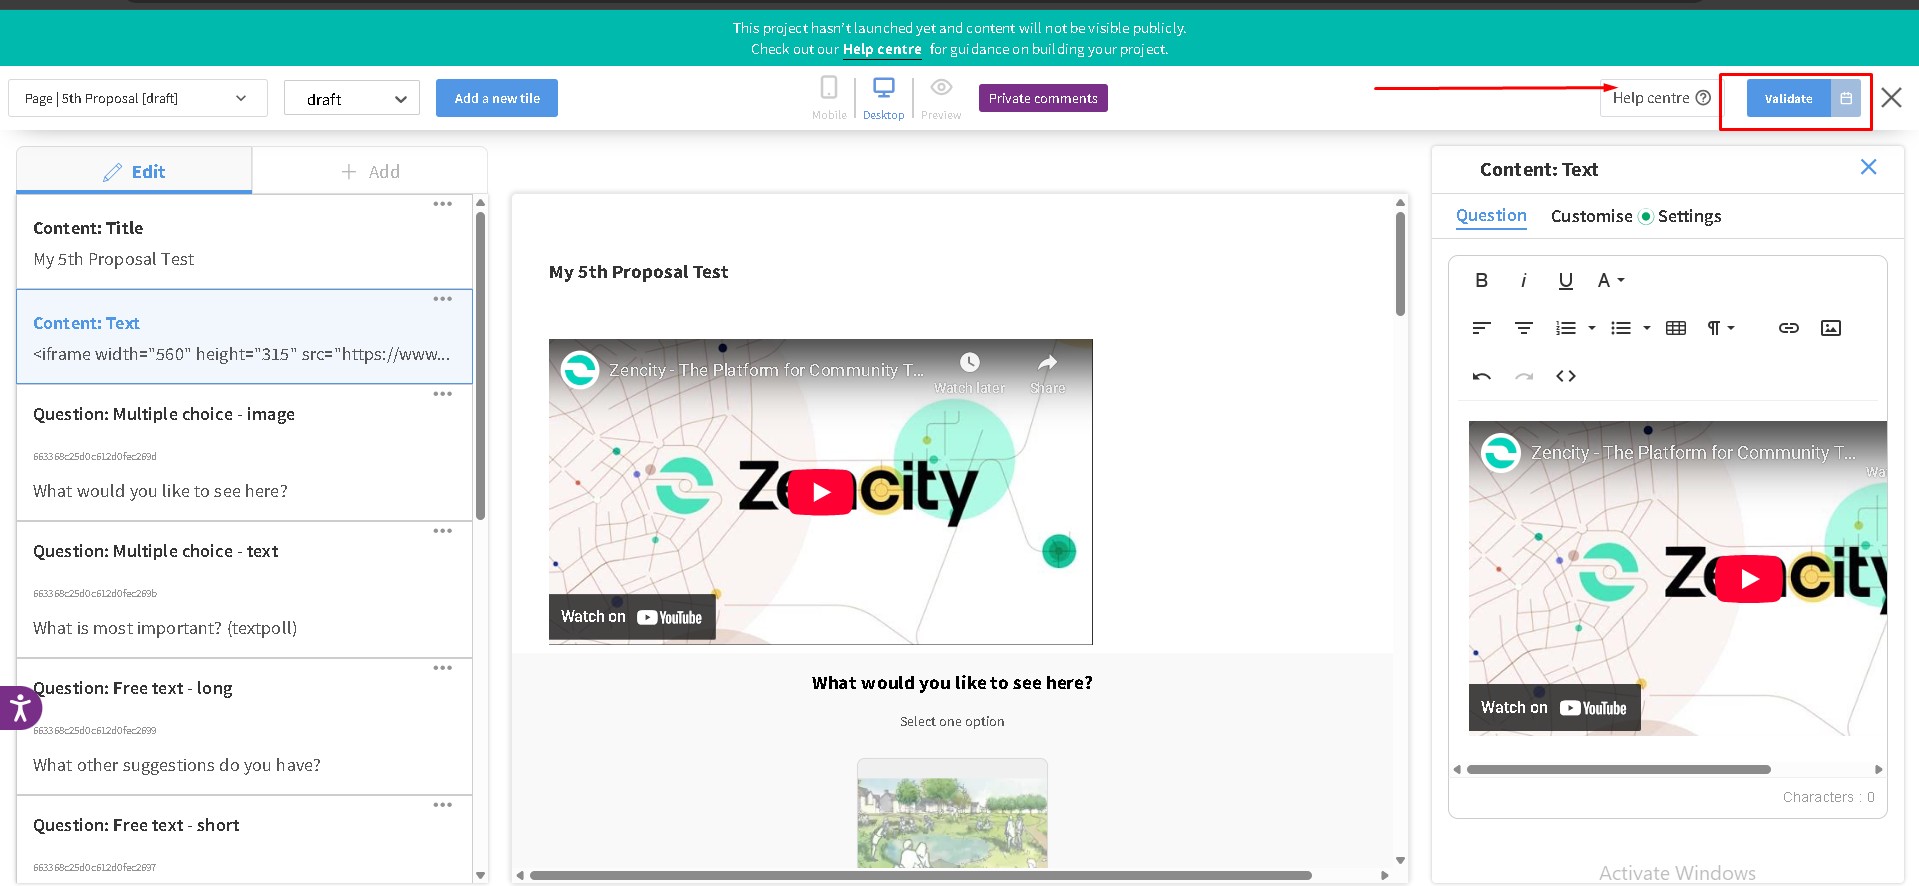Click the preview vertical scrollbar
The width and height of the screenshot is (1919, 886).
click(1400, 264)
